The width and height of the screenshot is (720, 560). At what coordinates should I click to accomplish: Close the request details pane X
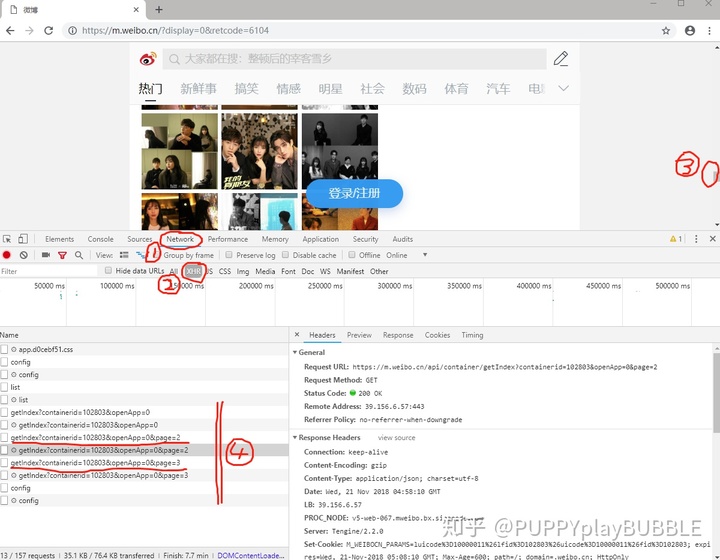[297, 335]
